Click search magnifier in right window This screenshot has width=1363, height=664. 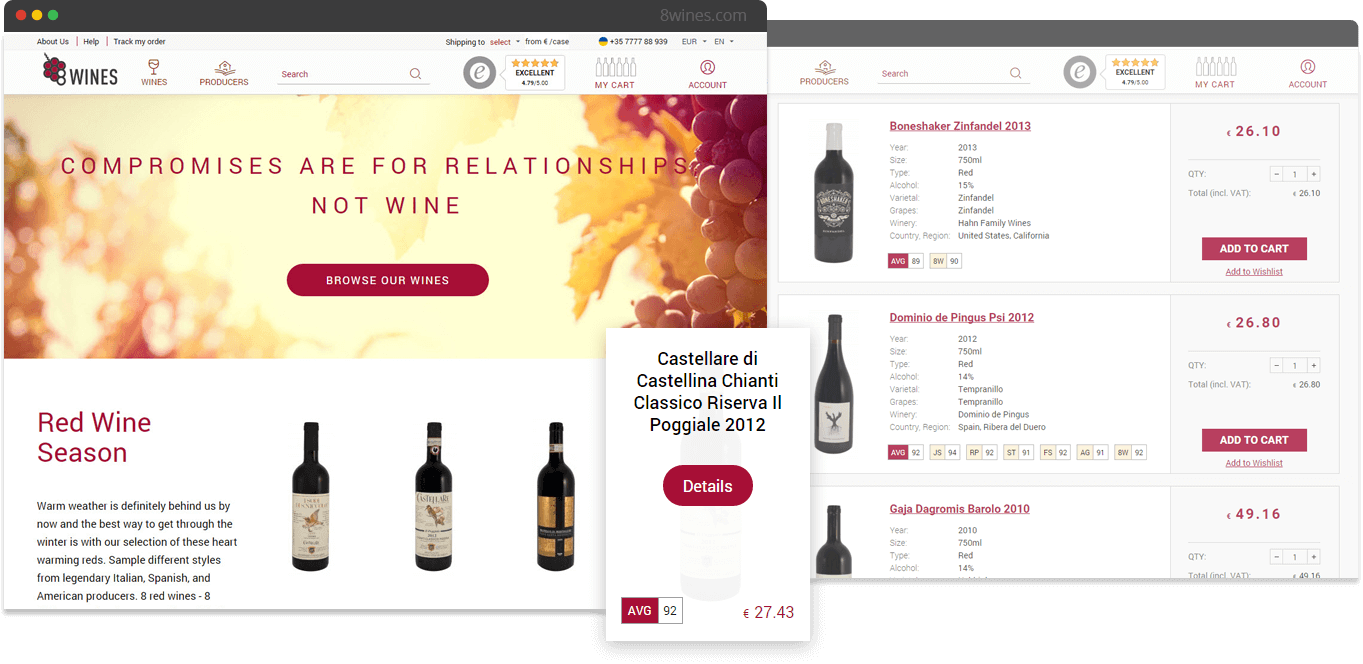(1015, 73)
